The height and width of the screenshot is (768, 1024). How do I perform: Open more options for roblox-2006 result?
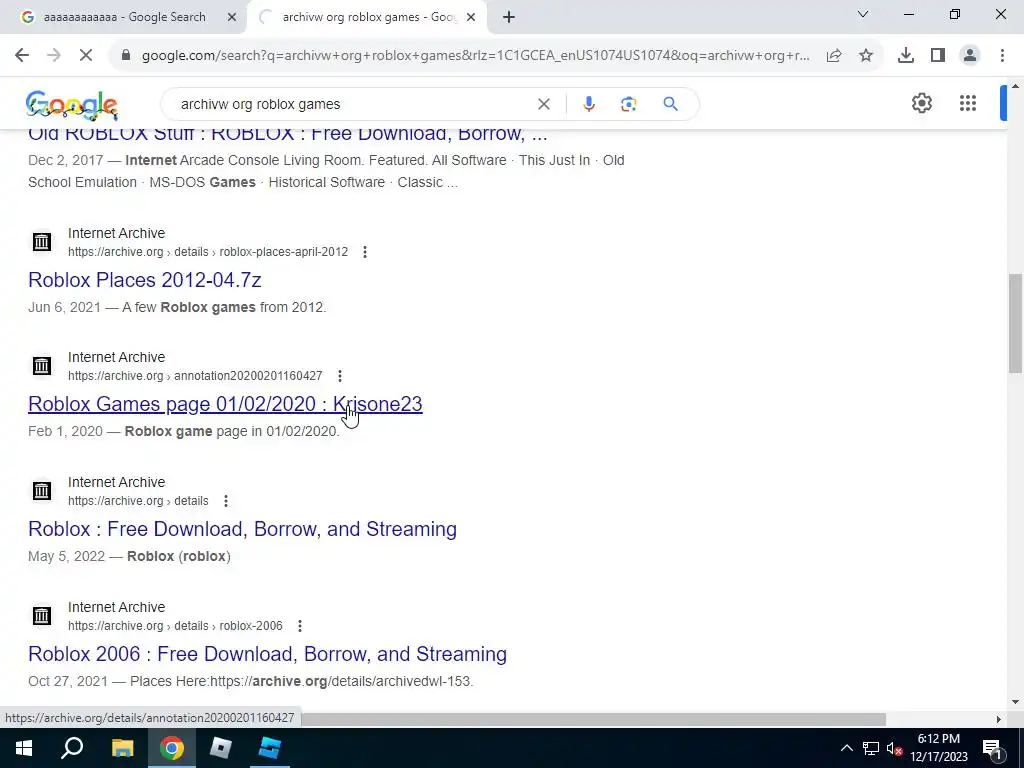coord(300,626)
